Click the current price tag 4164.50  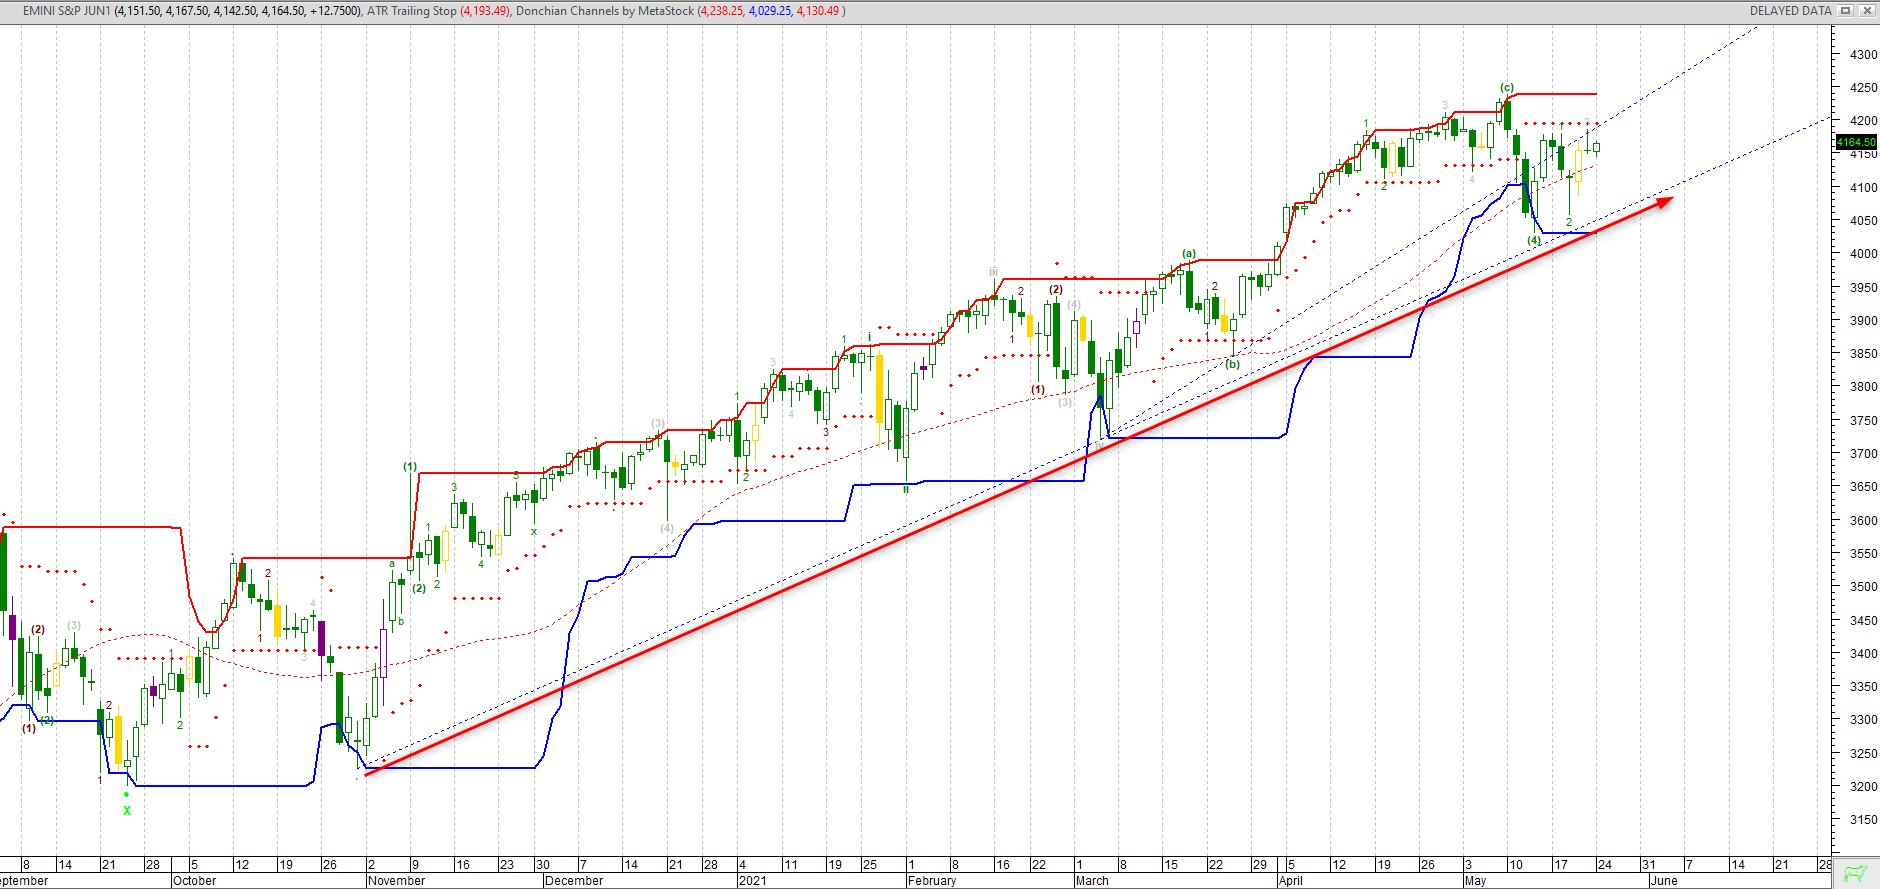pos(1857,142)
